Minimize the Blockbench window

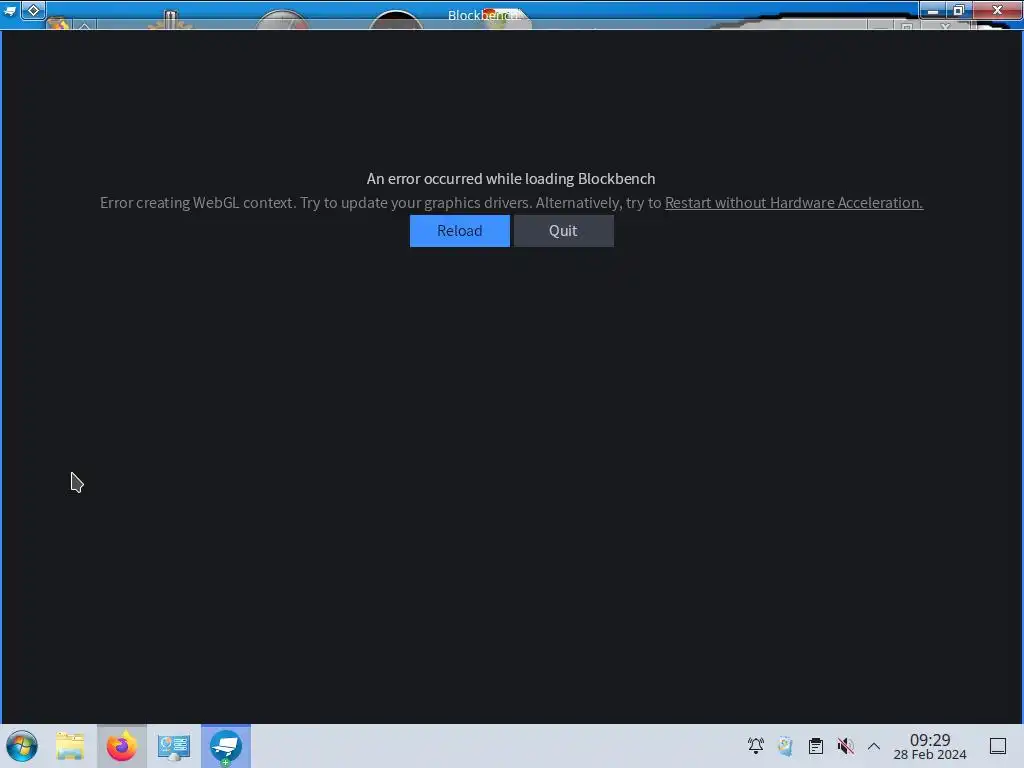point(933,10)
